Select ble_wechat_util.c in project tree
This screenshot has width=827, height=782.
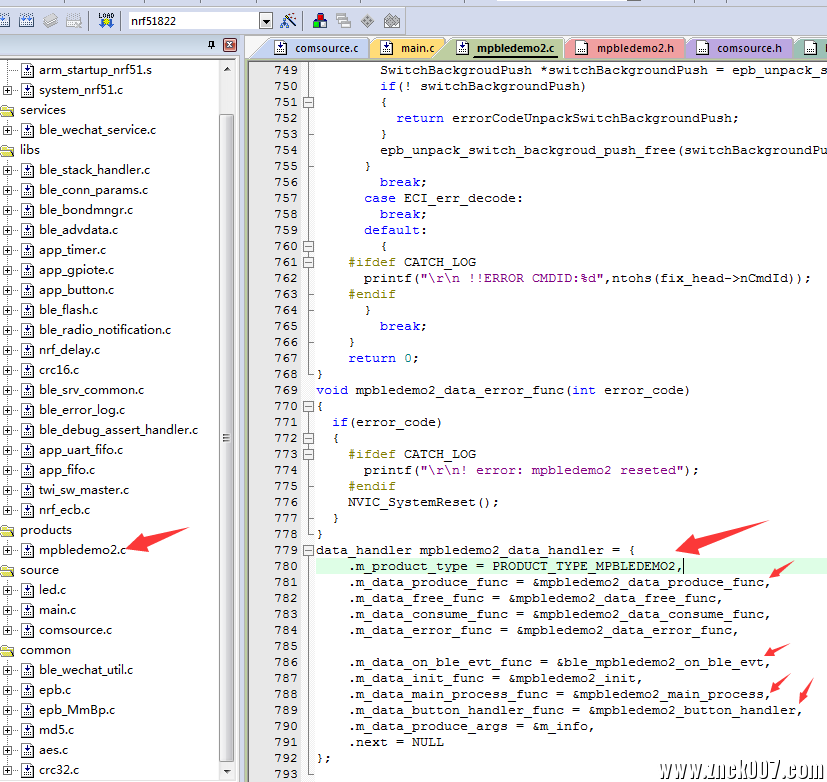click(86, 671)
